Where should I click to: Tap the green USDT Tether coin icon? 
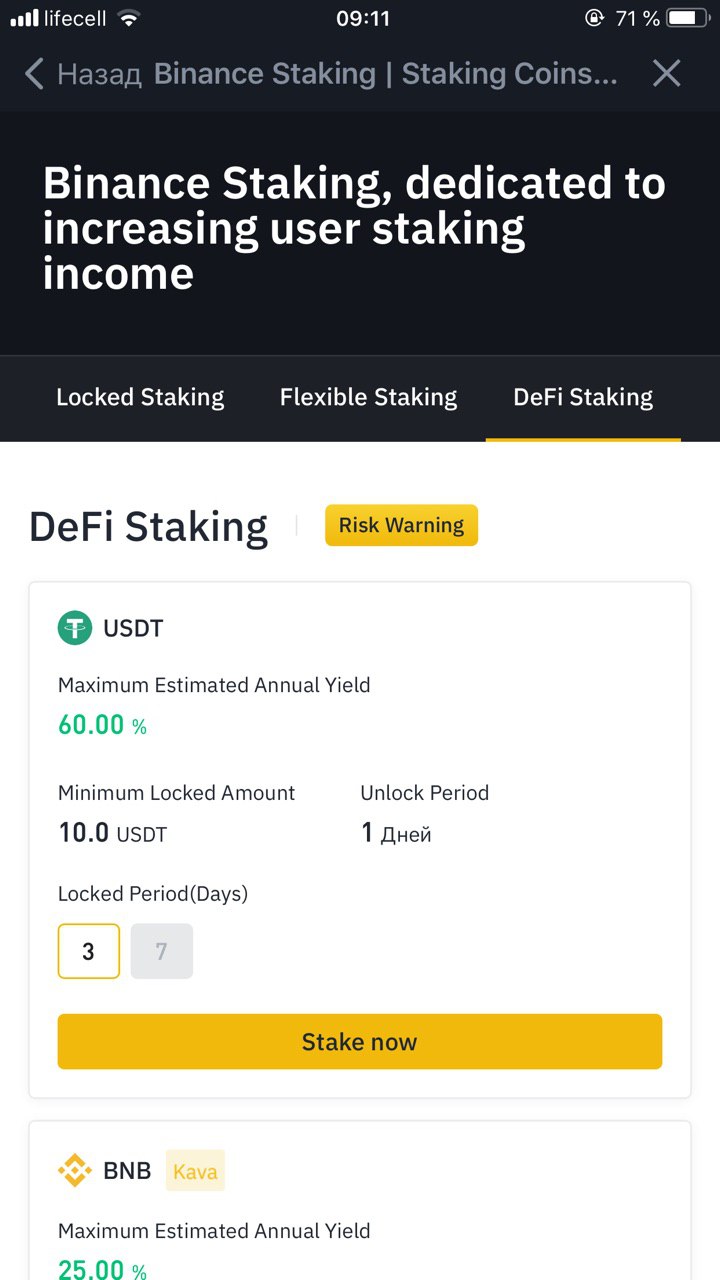coord(75,628)
